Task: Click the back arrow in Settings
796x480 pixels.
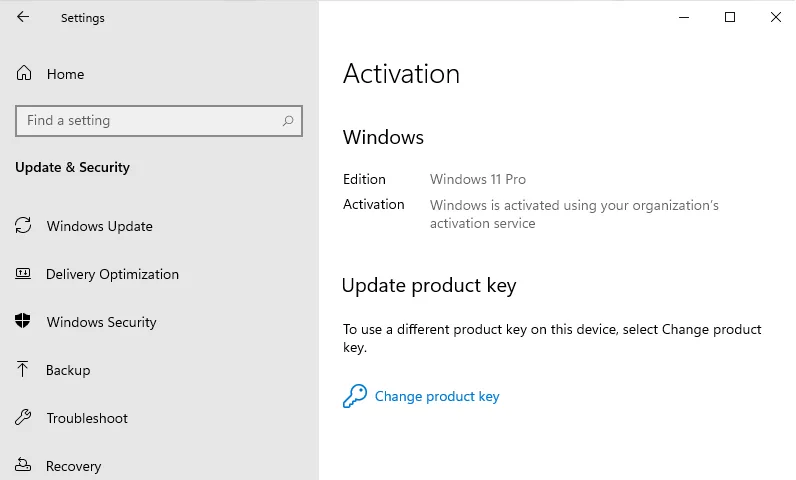Action: coord(23,17)
